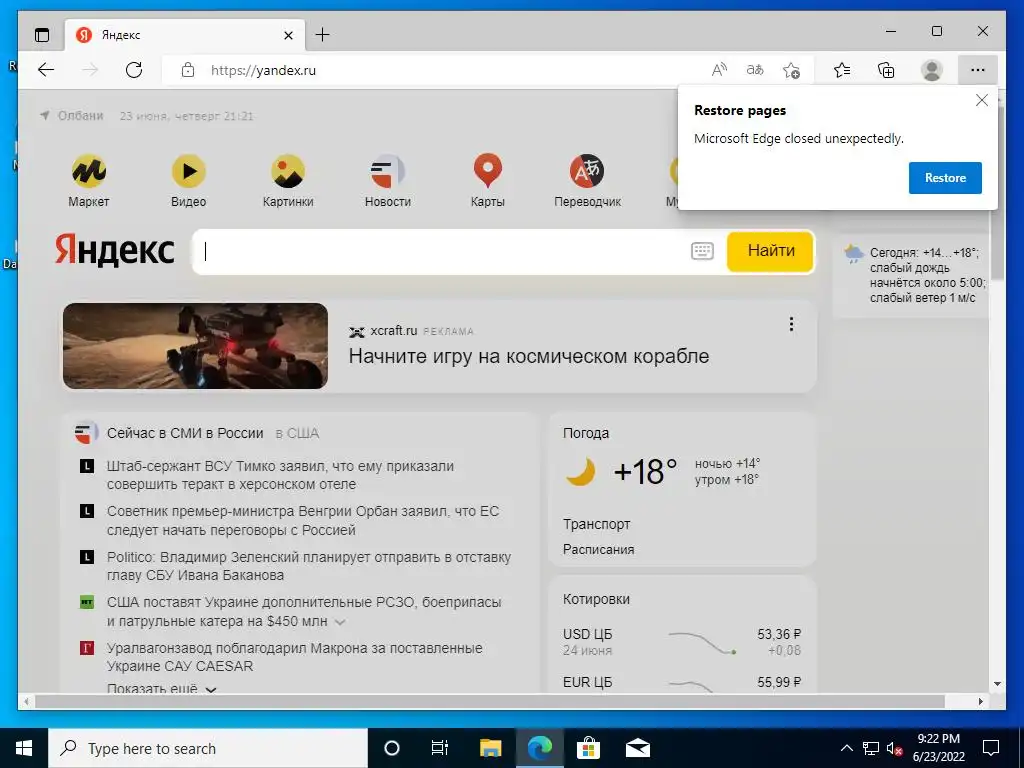This screenshot has width=1024, height=768.
Task: Open Yandex Картинки service icon
Action: (288, 180)
